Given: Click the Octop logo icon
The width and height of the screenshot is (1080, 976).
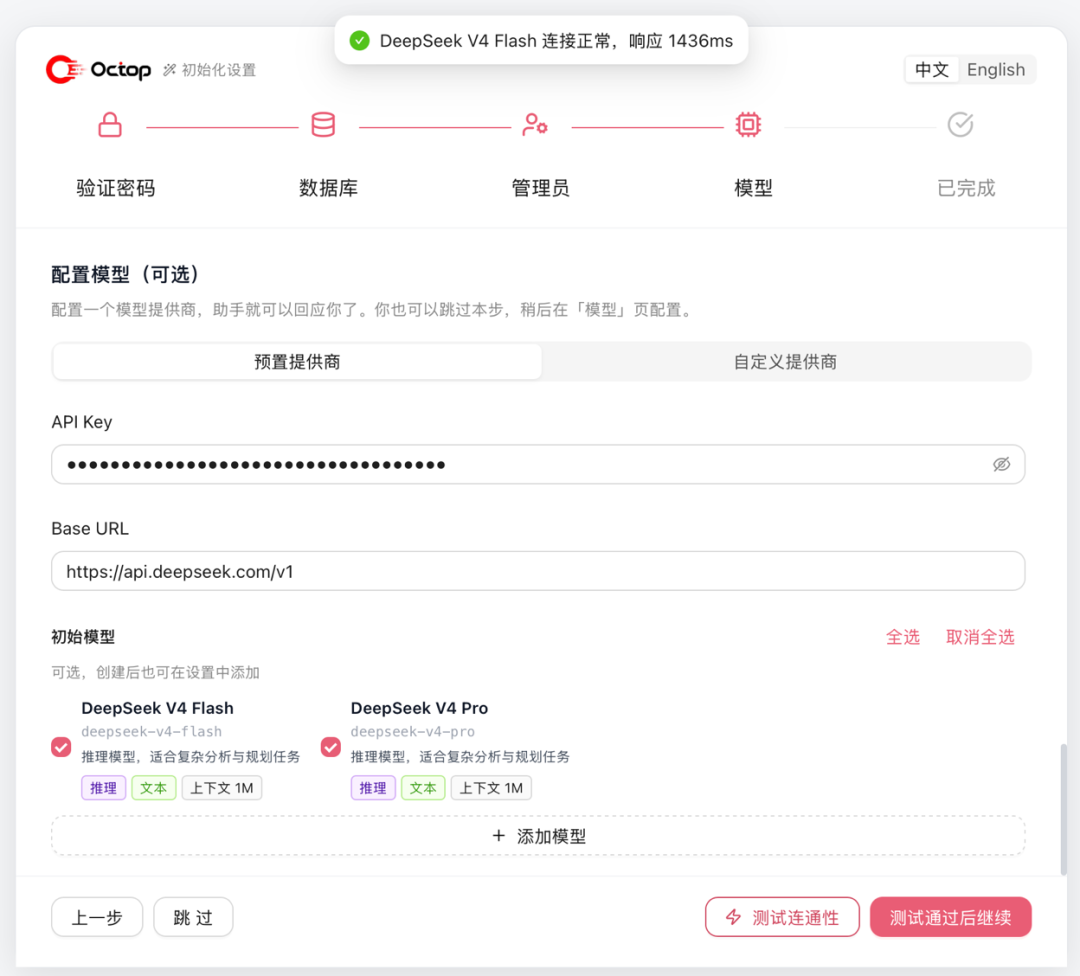Looking at the screenshot, I should point(64,70).
